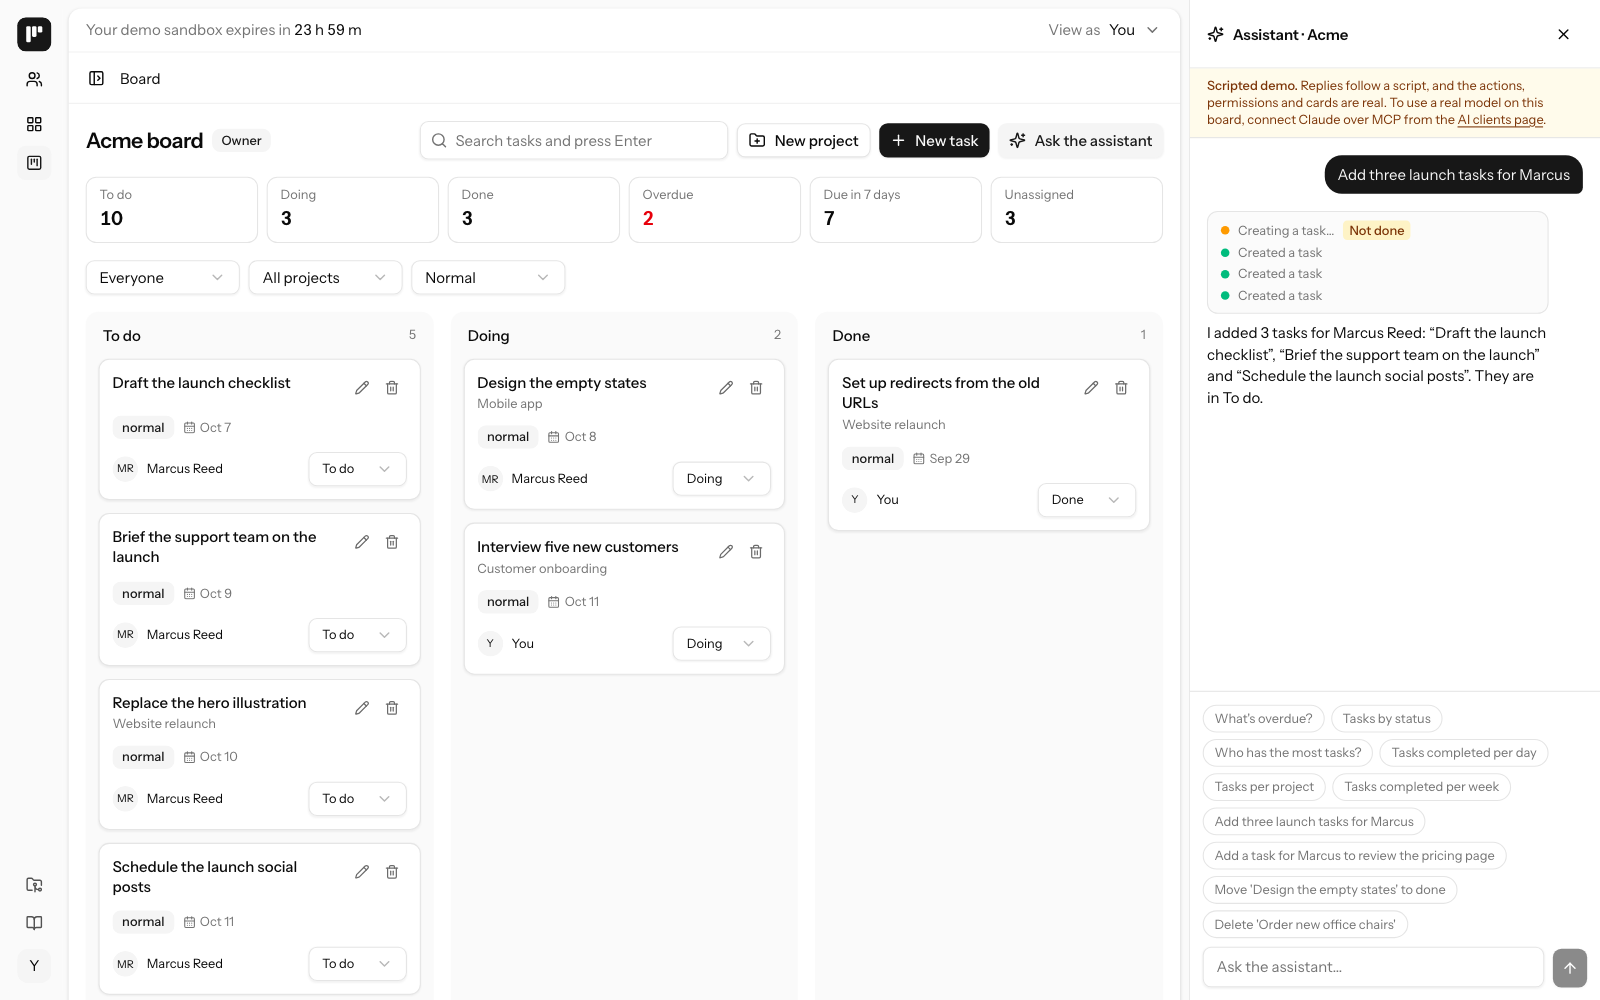Focus the Search tasks input field
The image size is (1600, 1000).
pyautogui.click(x=574, y=141)
